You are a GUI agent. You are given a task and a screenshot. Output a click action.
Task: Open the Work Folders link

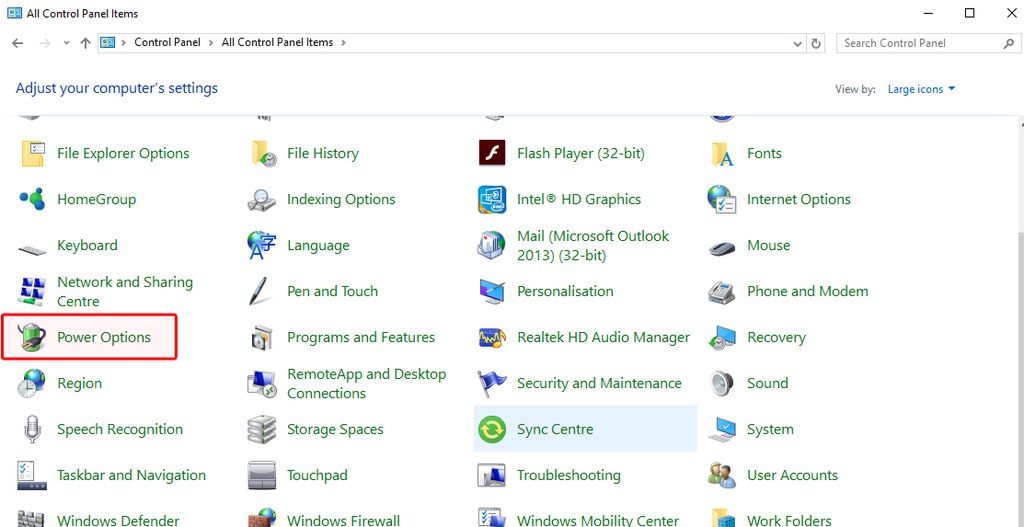(789, 520)
